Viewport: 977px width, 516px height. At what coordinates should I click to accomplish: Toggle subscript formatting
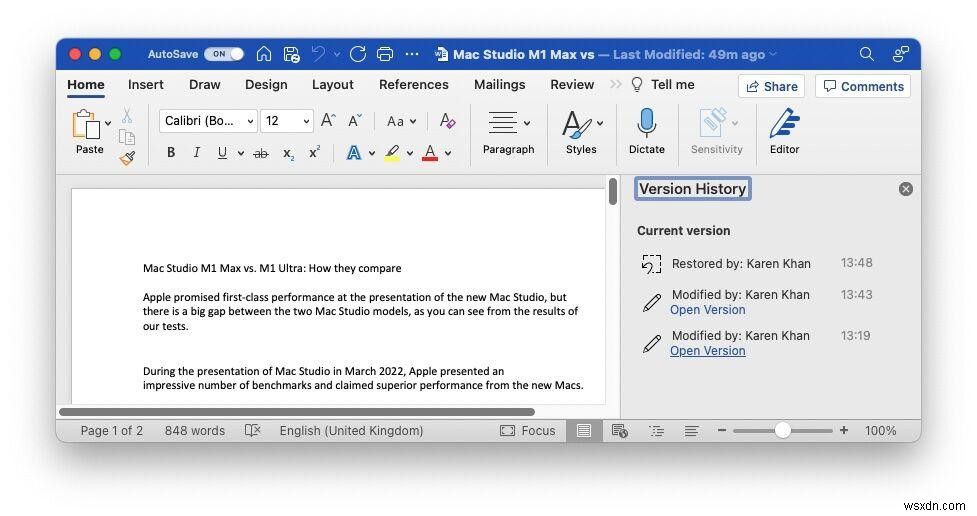[288, 154]
